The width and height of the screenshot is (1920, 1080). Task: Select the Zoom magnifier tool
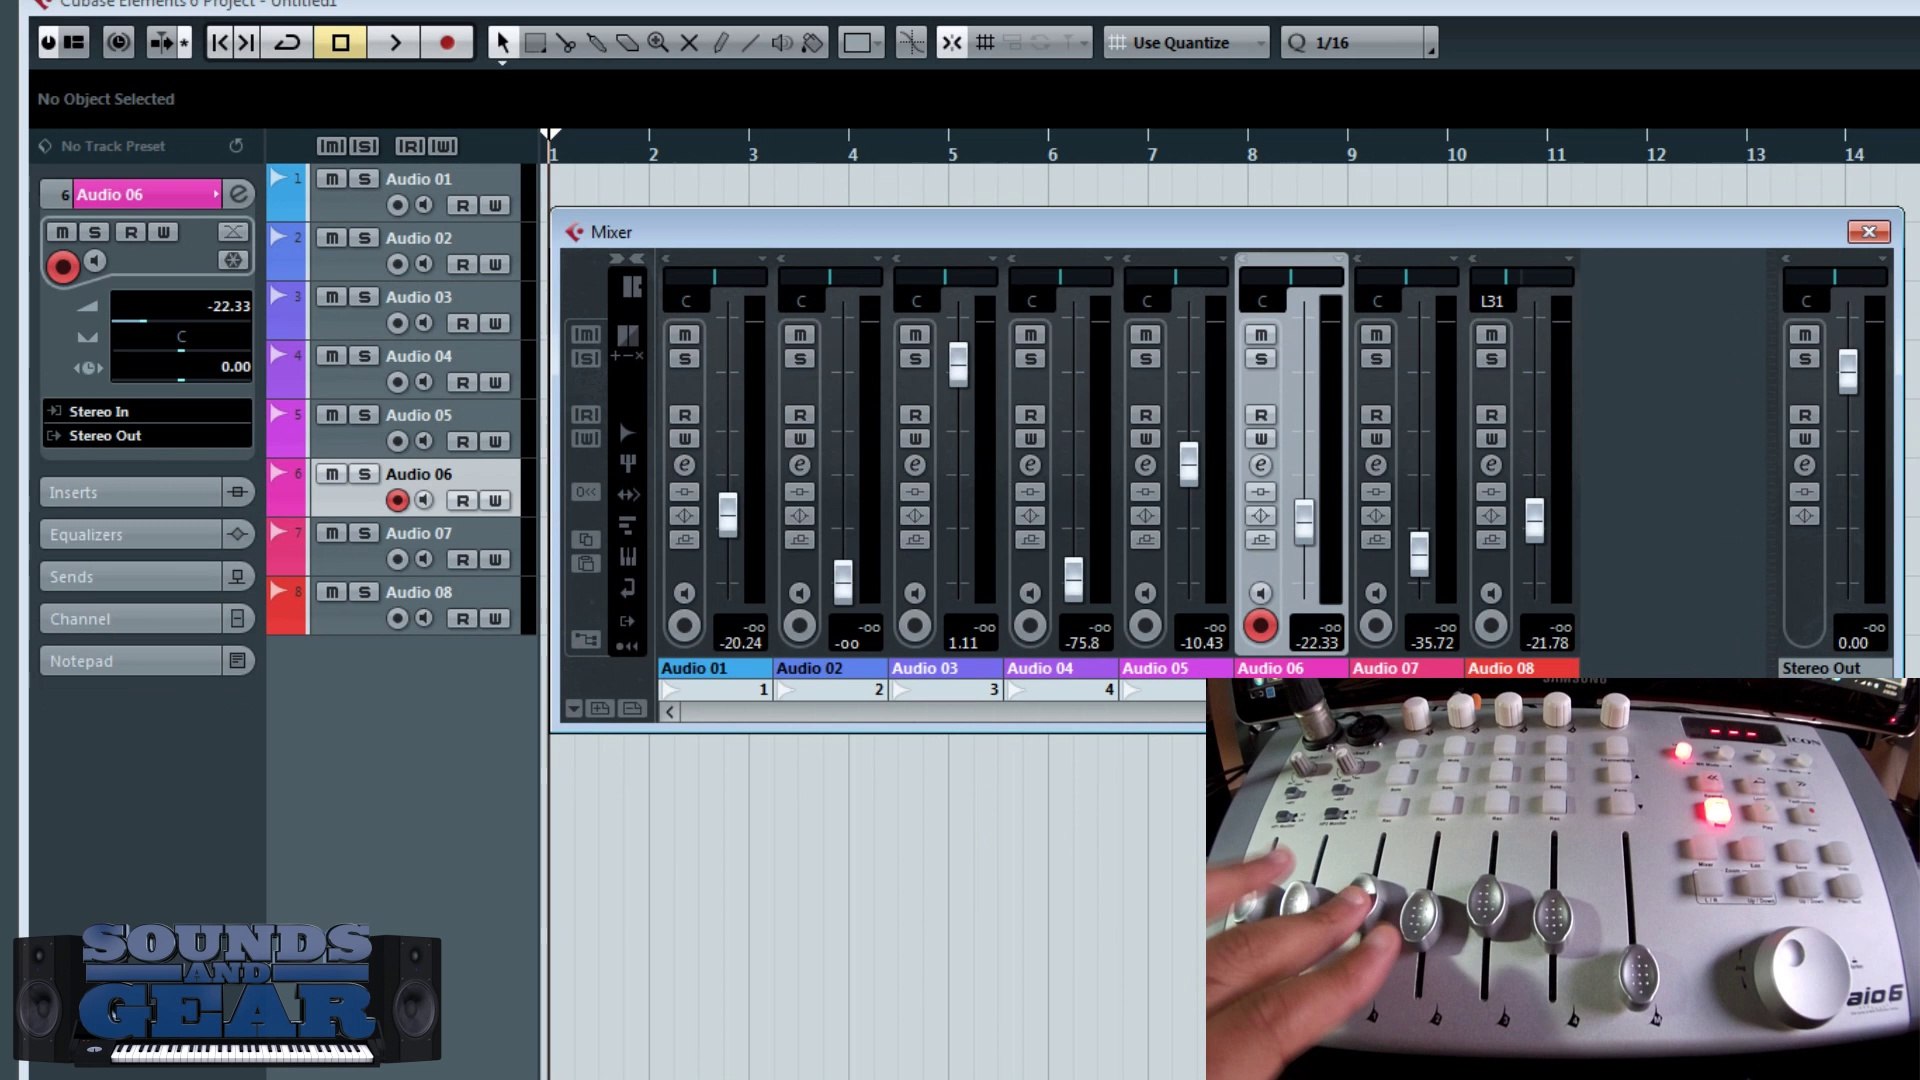coord(658,43)
